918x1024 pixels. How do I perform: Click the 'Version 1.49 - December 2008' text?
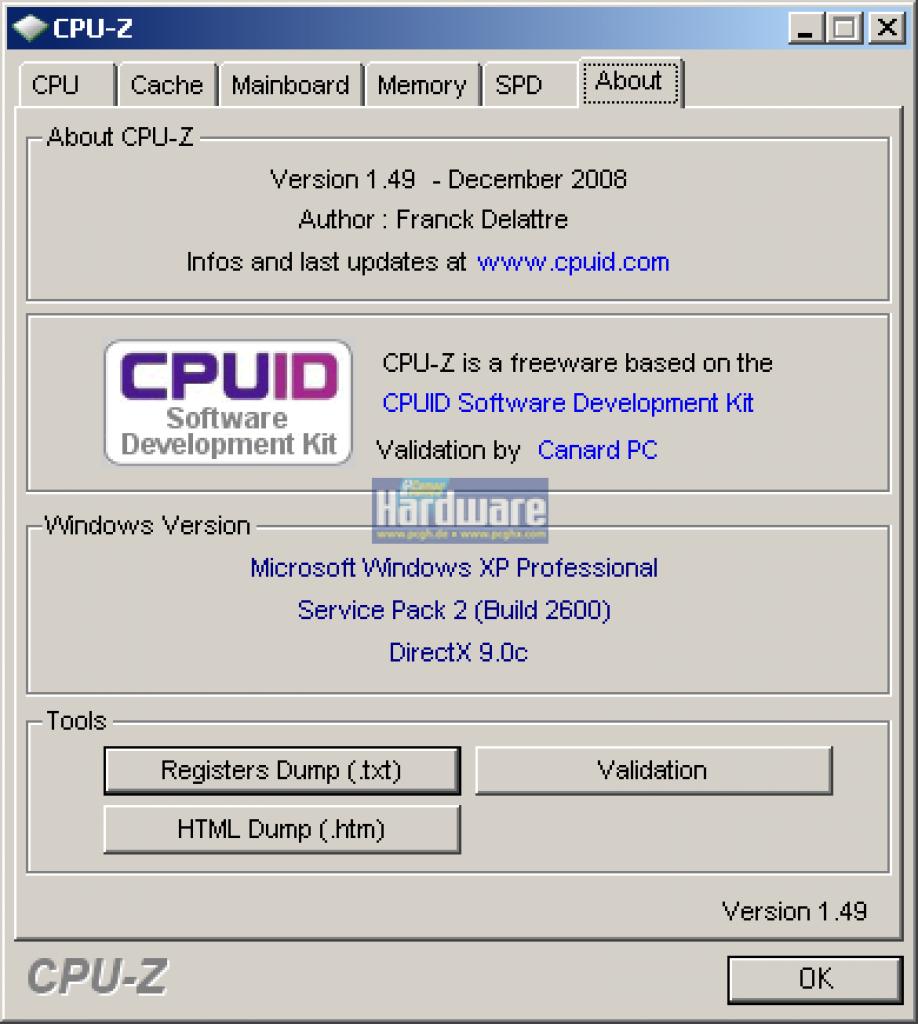[x=449, y=180]
